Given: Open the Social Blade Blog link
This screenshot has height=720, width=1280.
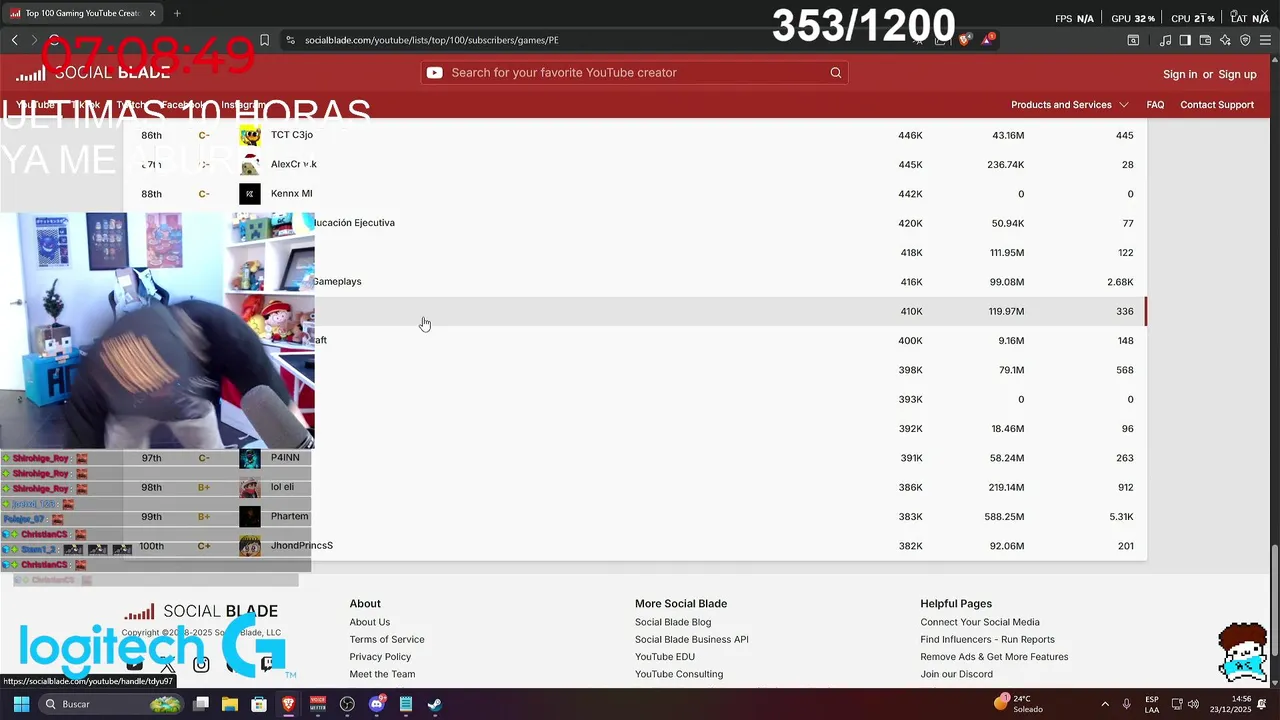Looking at the screenshot, I should [673, 622].
